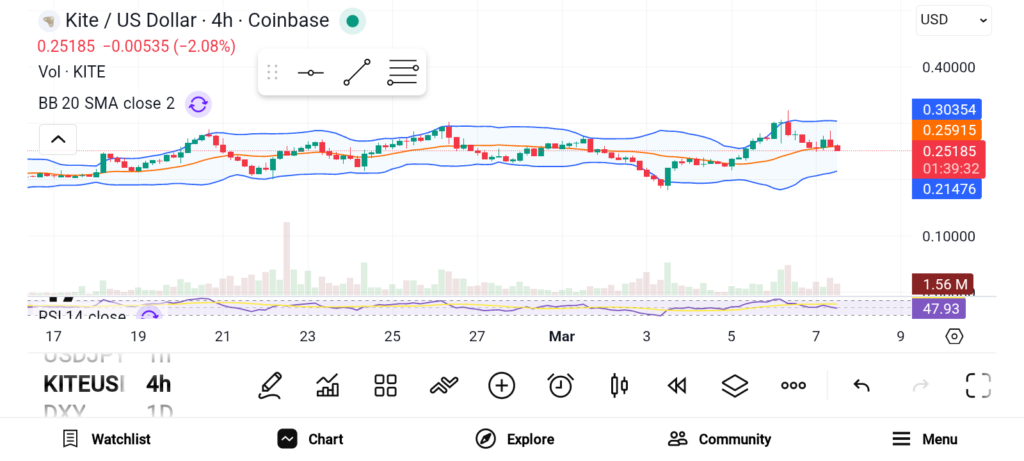Select the trend line drawing tool
The image size is (1024, 461).
(357, 73)
